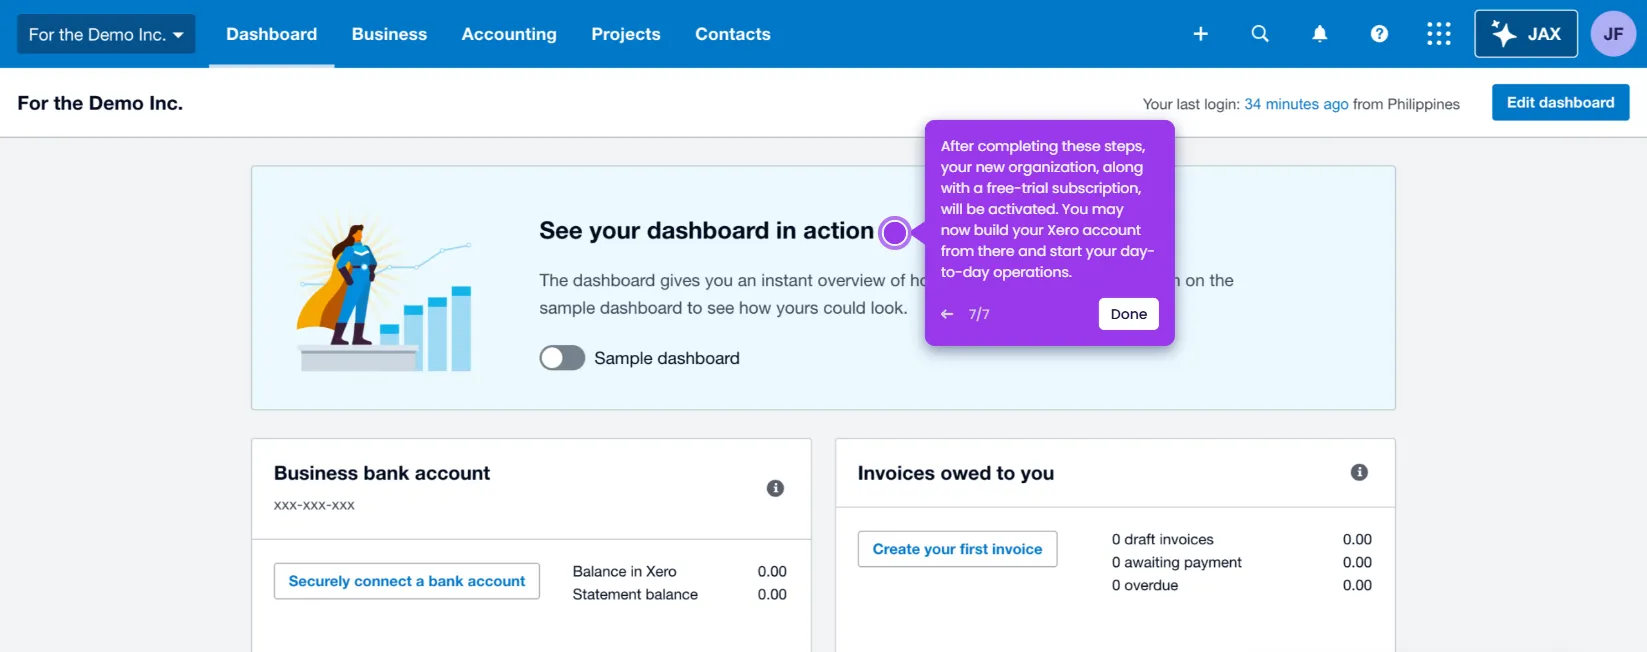Click Securely connect a bank account

(407, 581)
